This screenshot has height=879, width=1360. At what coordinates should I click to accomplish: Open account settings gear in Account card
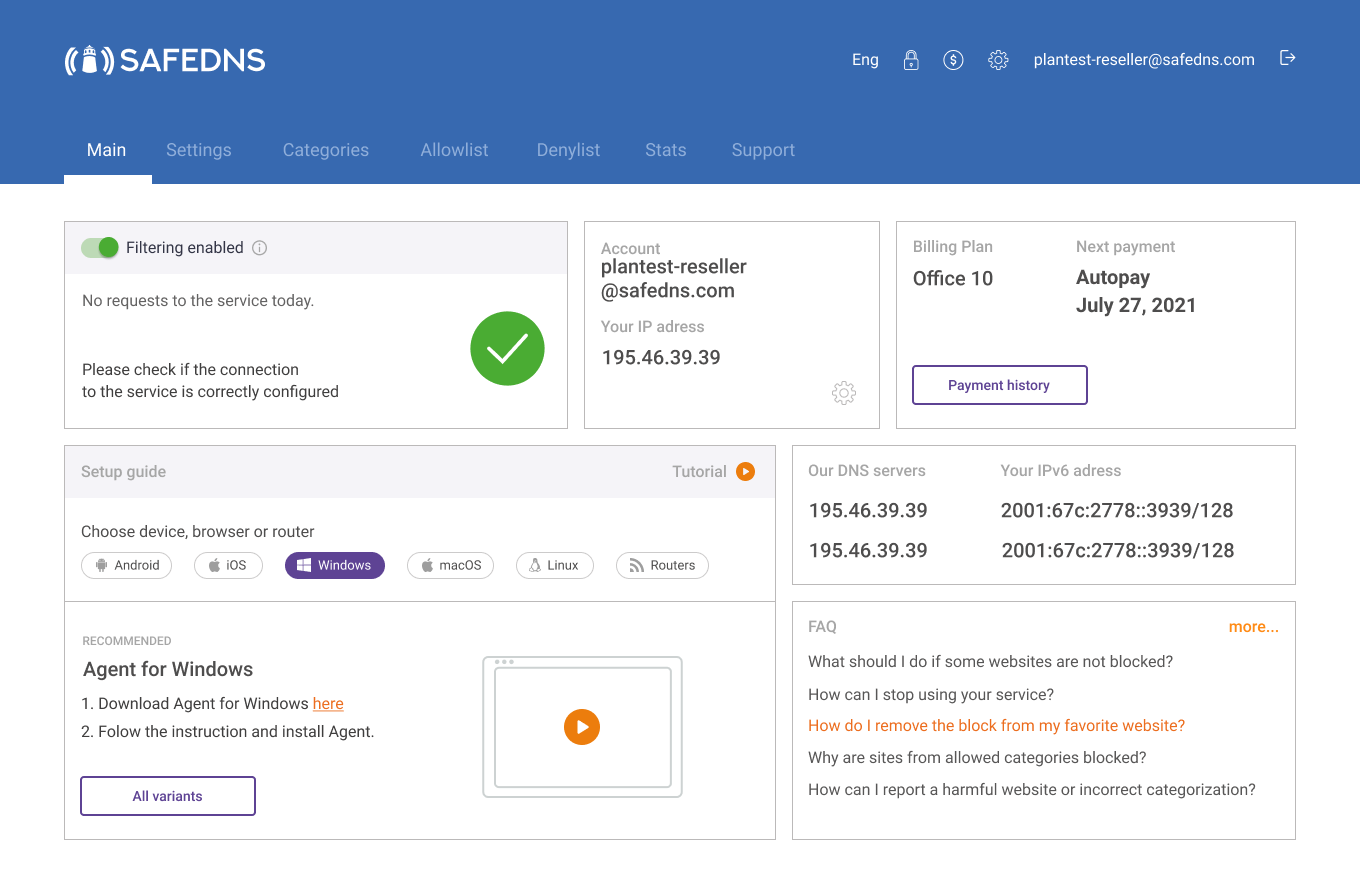point(843,392)
